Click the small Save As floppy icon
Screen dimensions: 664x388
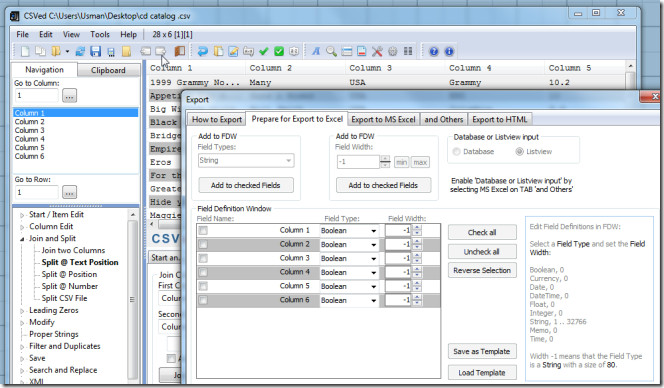(x=111, y=52)
